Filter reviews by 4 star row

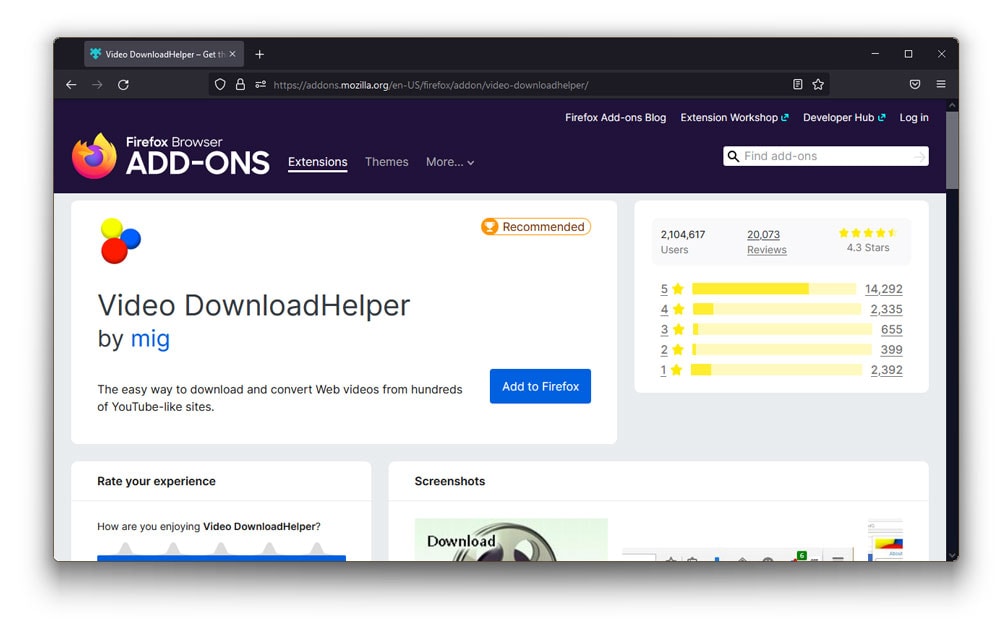(x=781, y=309)
